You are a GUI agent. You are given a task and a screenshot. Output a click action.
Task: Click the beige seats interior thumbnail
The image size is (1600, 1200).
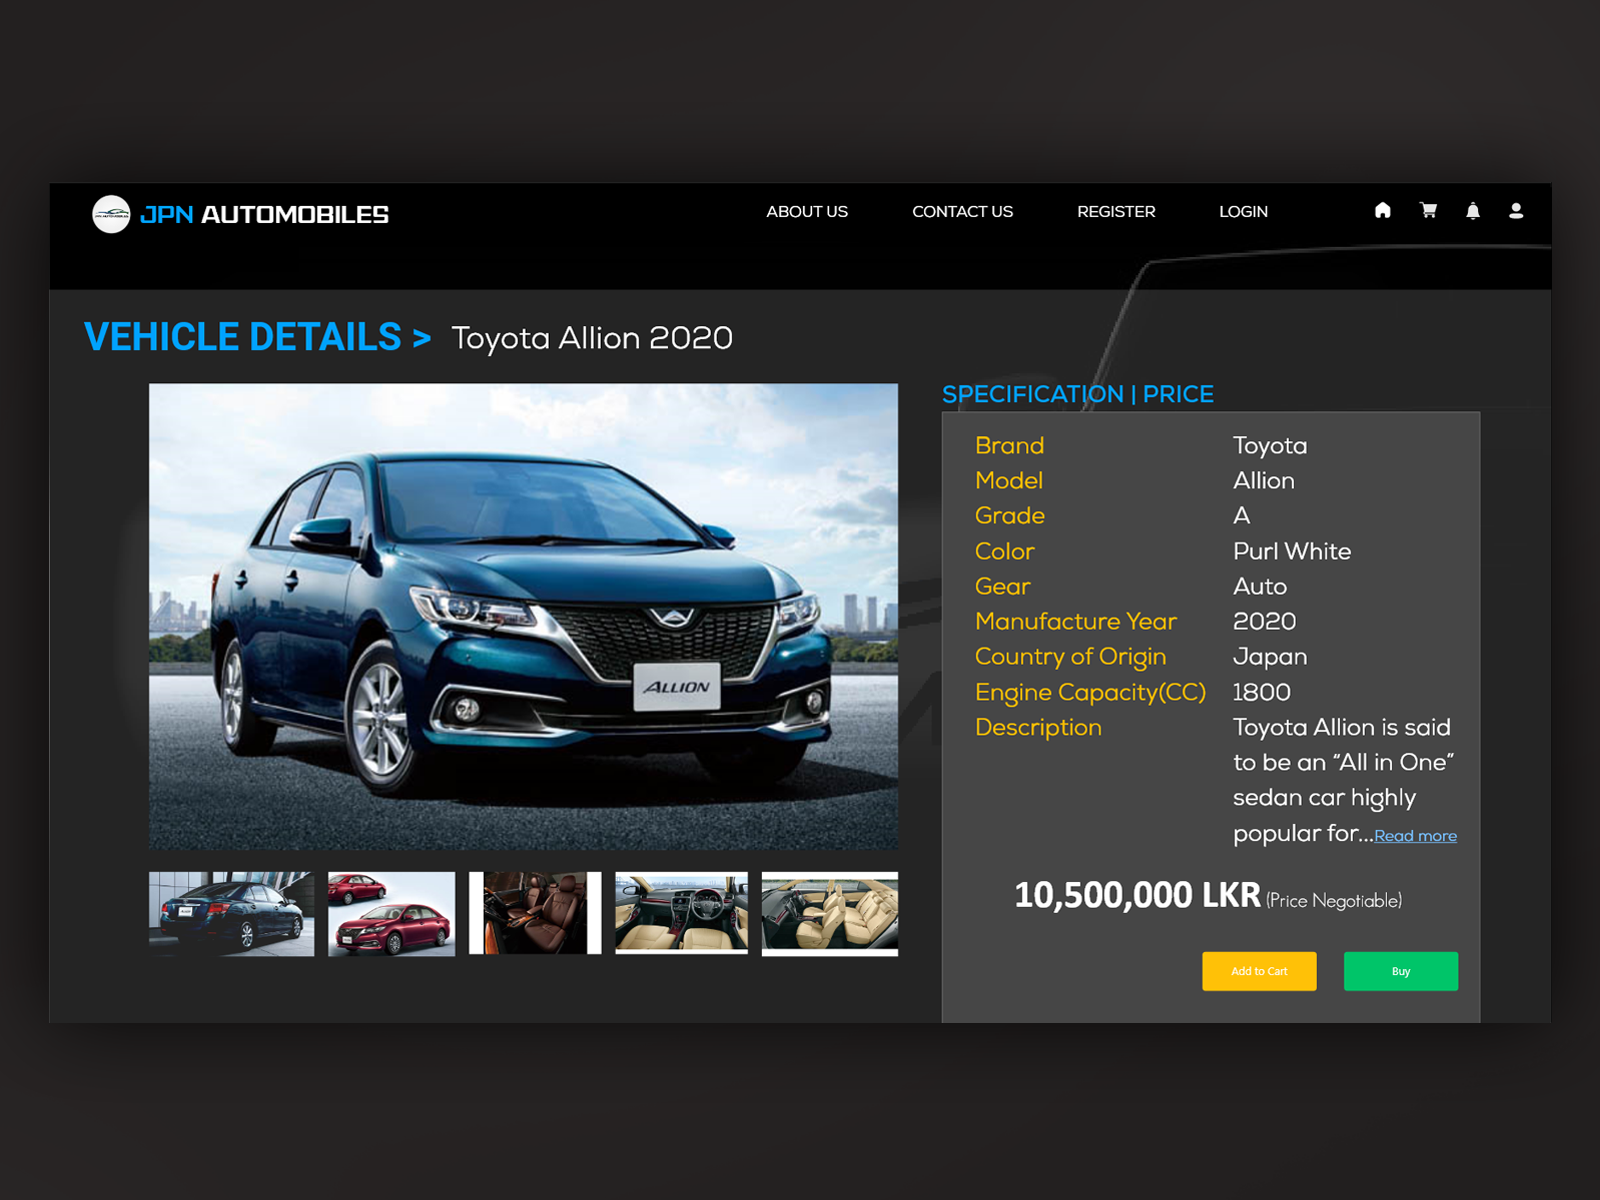(x=830, y=911)
